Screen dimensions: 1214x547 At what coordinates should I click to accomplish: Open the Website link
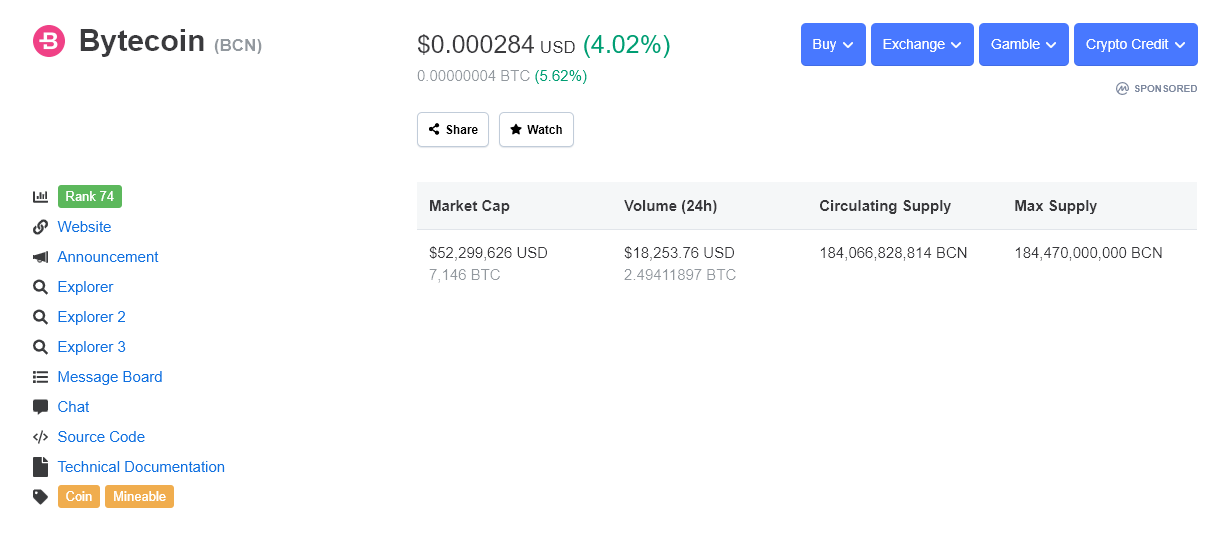click(x=84, y=227)
